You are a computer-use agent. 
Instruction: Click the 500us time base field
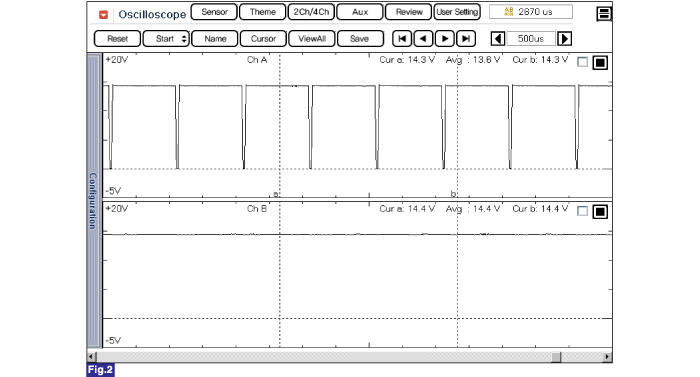pyautogui.click(x=531, y=39)
